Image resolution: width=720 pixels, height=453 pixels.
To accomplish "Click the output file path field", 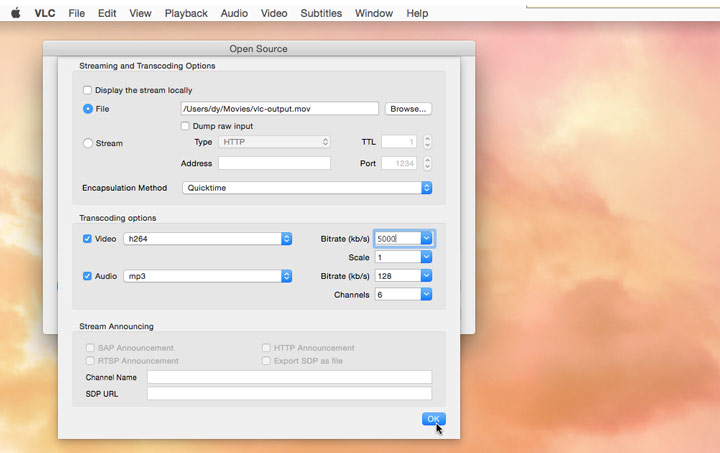I will pyautogui.click(x=280, y=109).
